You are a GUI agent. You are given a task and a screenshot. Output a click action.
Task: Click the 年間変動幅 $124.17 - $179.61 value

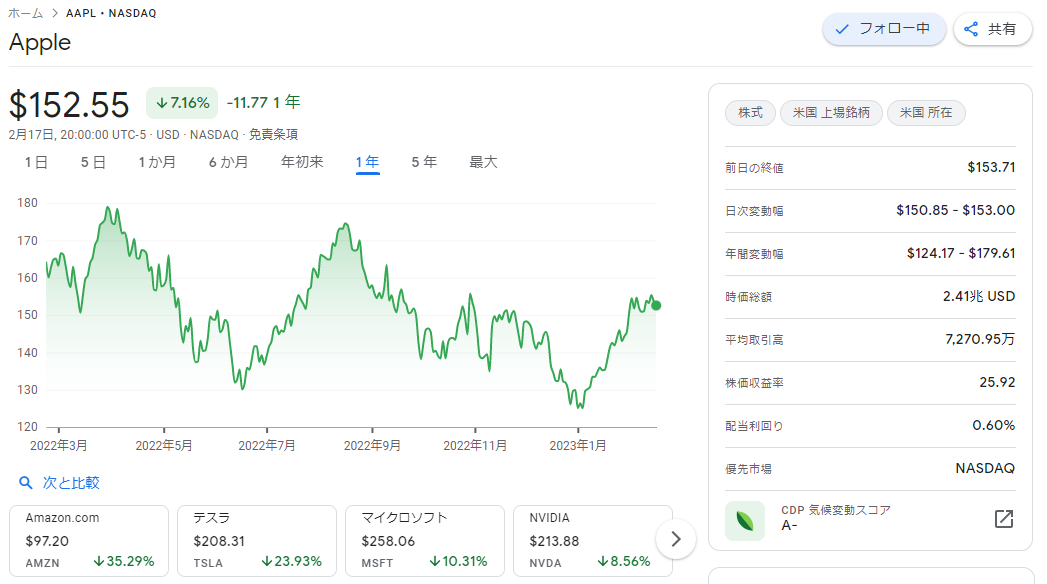pyautogui.click(x=961, y=254)
